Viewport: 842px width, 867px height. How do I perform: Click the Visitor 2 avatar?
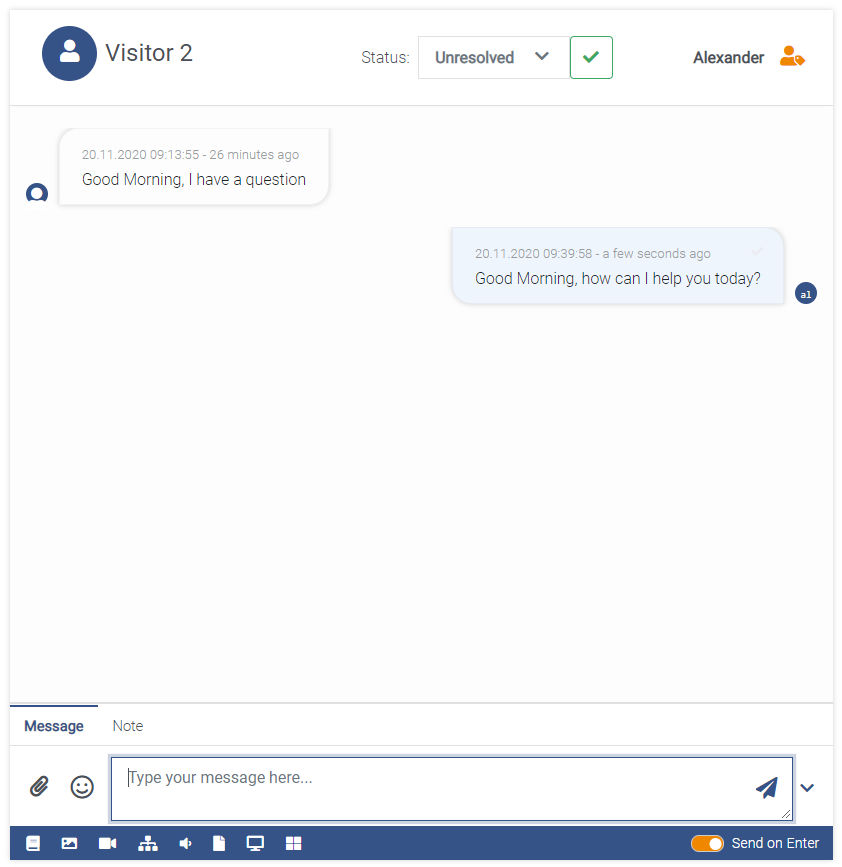pos(70,54)
